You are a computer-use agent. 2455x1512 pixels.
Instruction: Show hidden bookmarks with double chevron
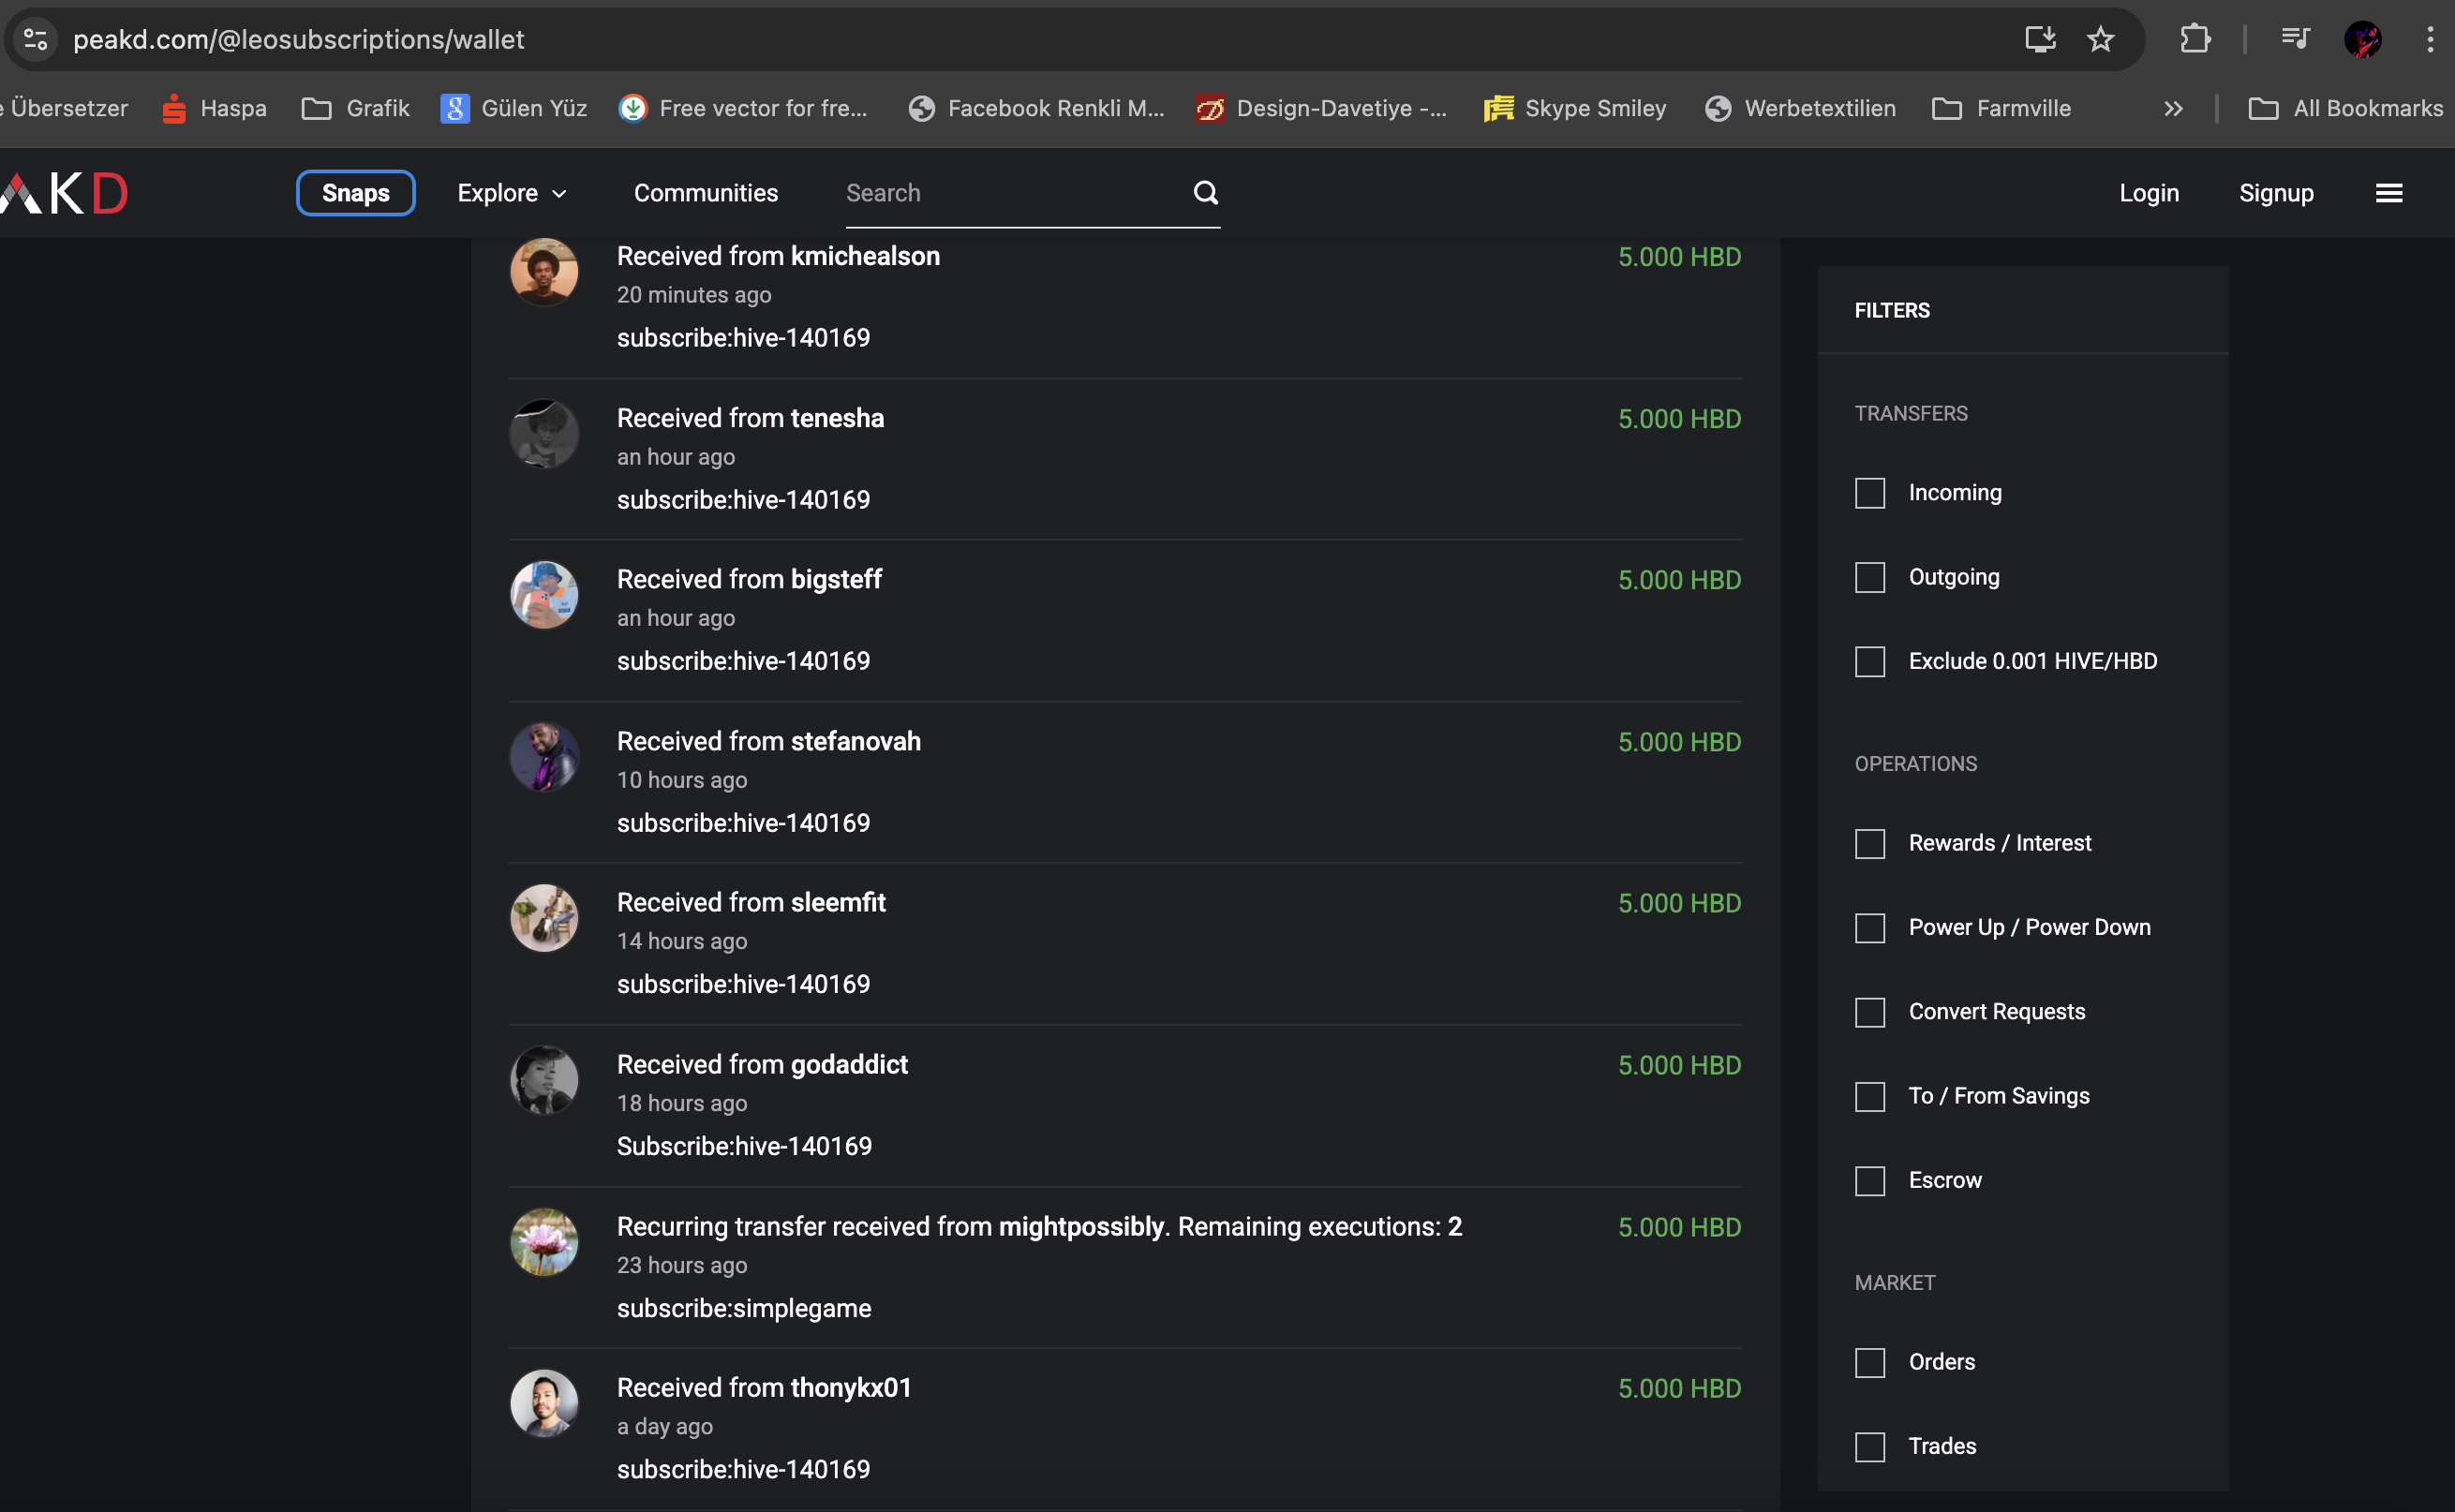[x=2172, y=108]
